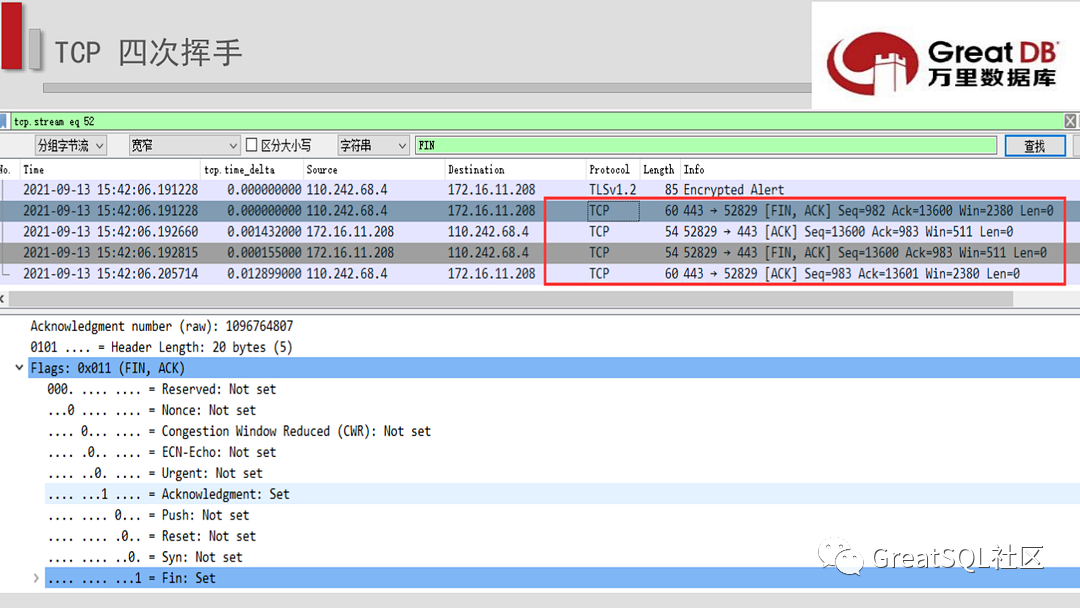
Task: Select the ACK packet with Seq=13600 Ack=983 Win=511
Action: tap(540, 231)
